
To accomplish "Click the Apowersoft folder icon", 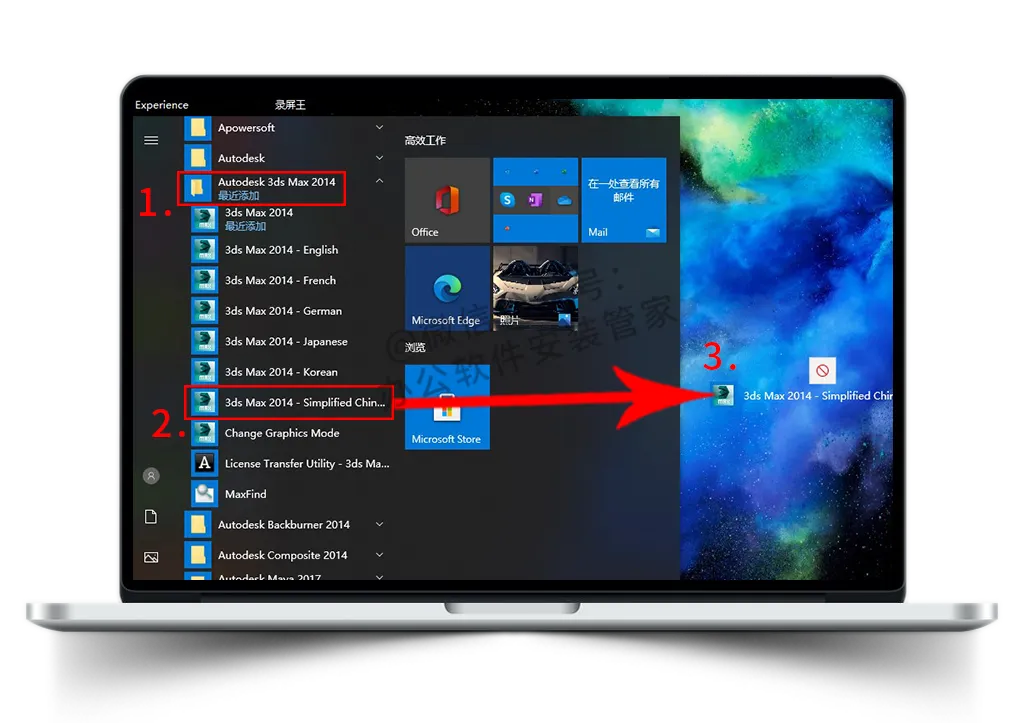I will [197, 128].
